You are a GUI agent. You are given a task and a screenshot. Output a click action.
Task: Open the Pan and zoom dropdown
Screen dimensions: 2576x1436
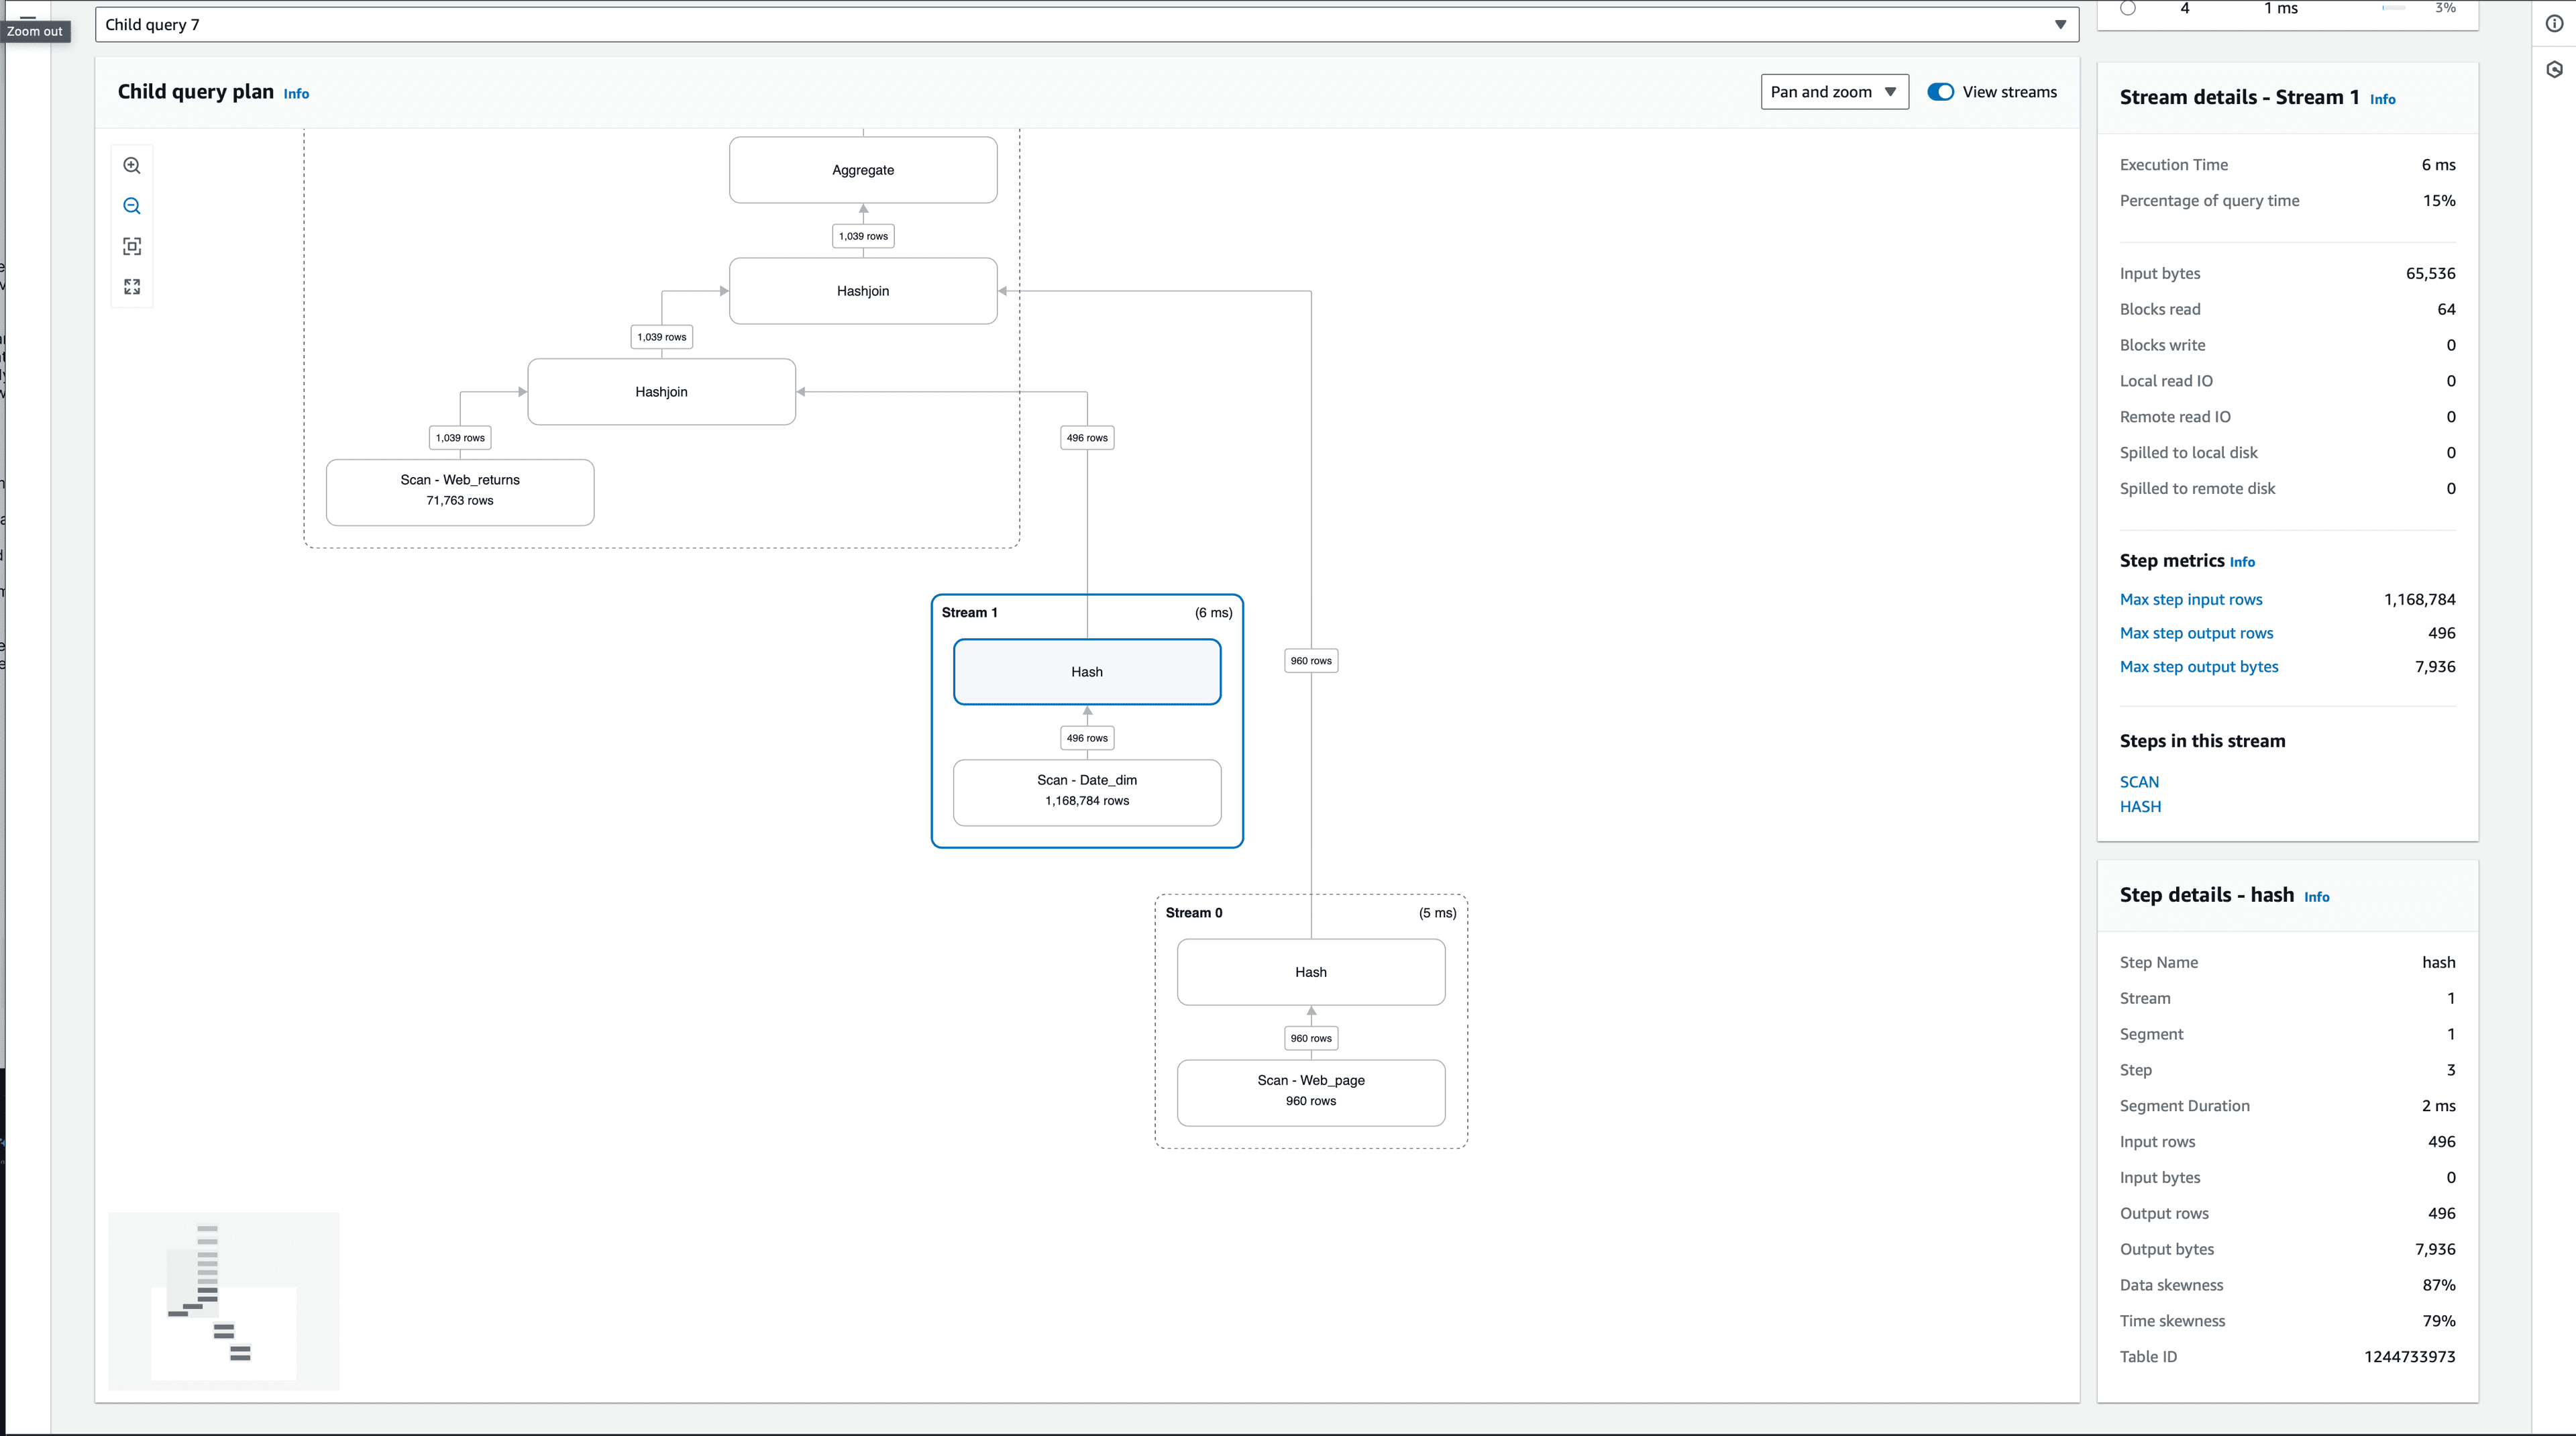1834,91
